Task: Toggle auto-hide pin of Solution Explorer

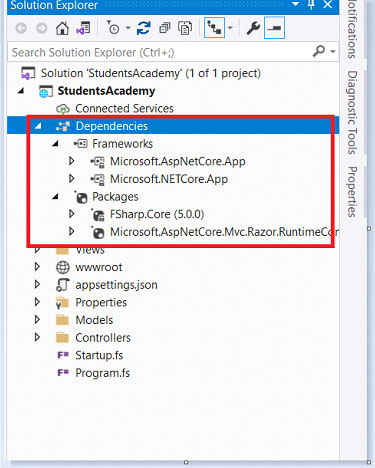Action: click(x=311, y=4)
